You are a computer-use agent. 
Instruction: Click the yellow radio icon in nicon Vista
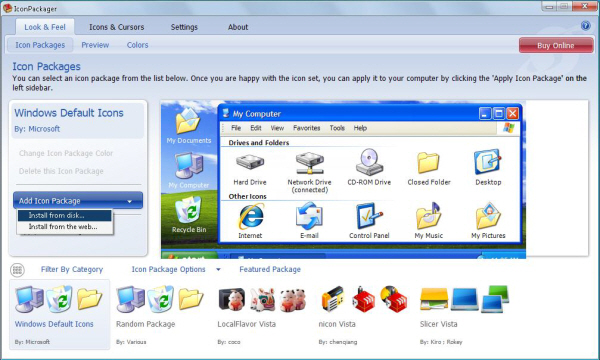[333, 299]
